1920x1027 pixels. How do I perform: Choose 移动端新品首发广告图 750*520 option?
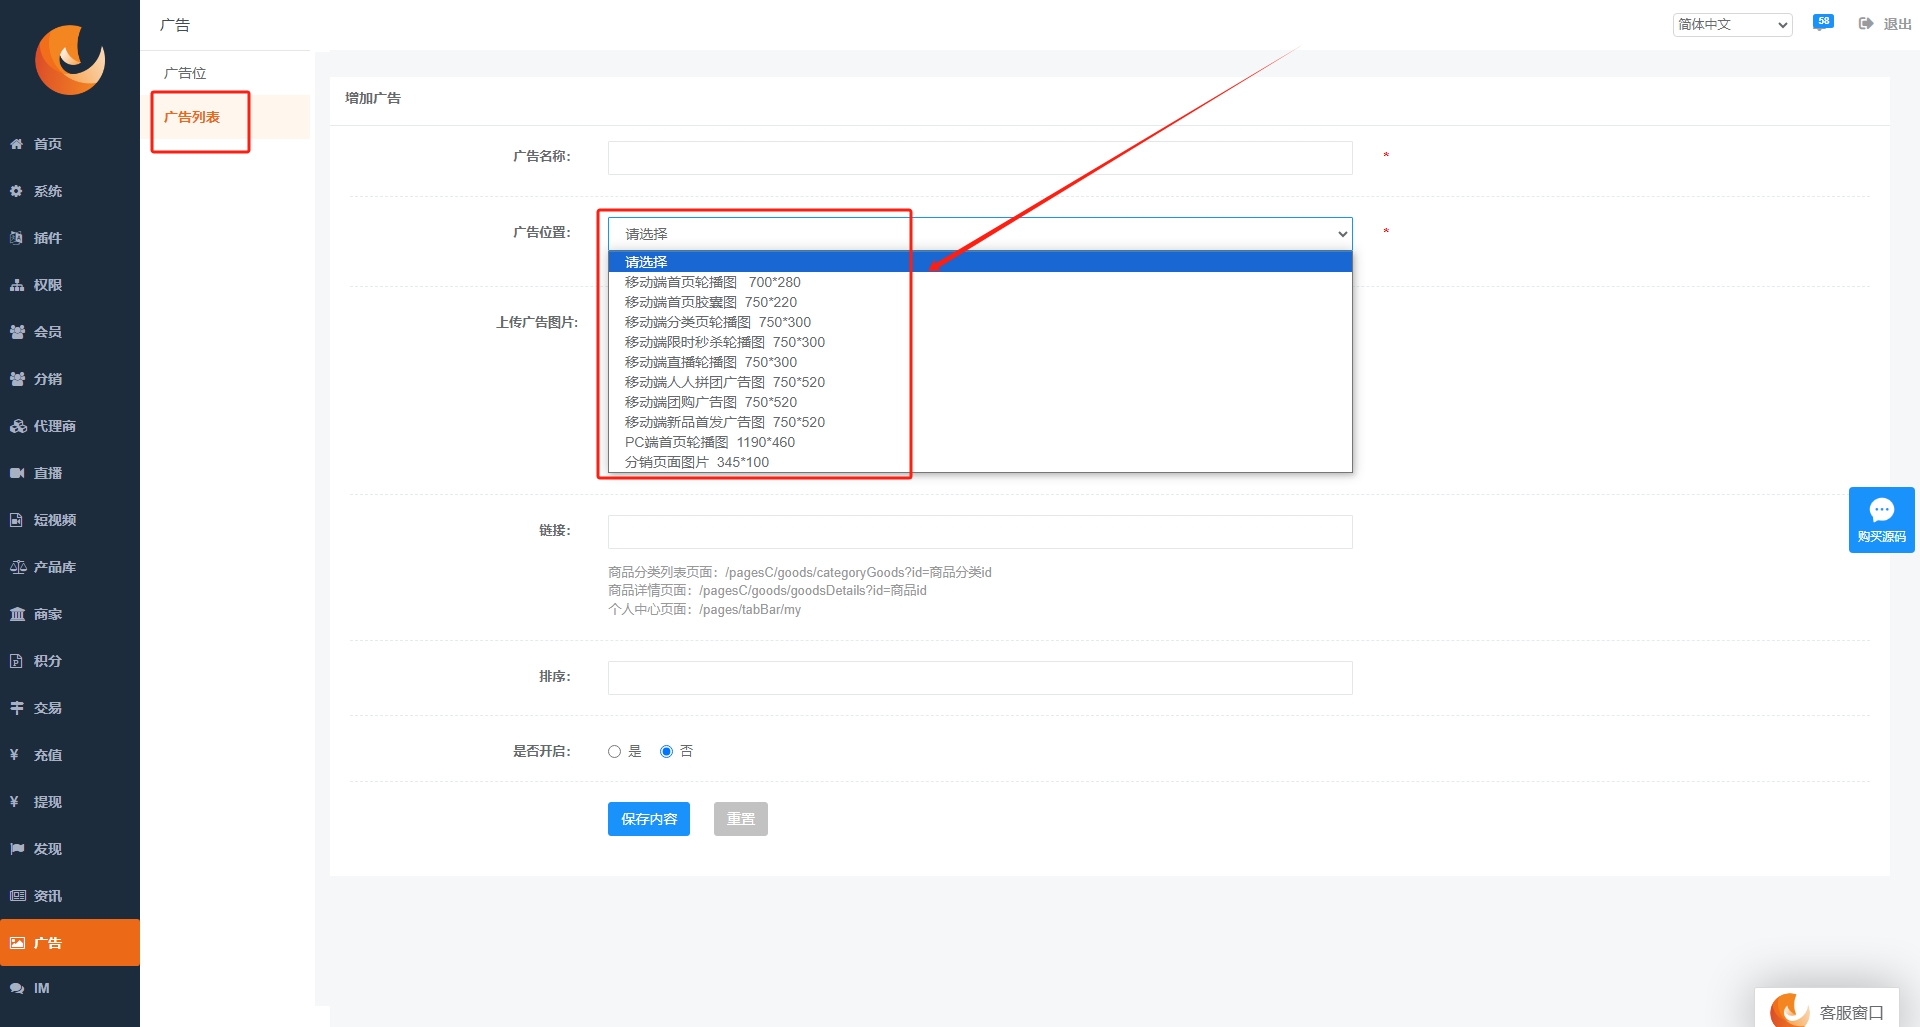tap(980, 422)
